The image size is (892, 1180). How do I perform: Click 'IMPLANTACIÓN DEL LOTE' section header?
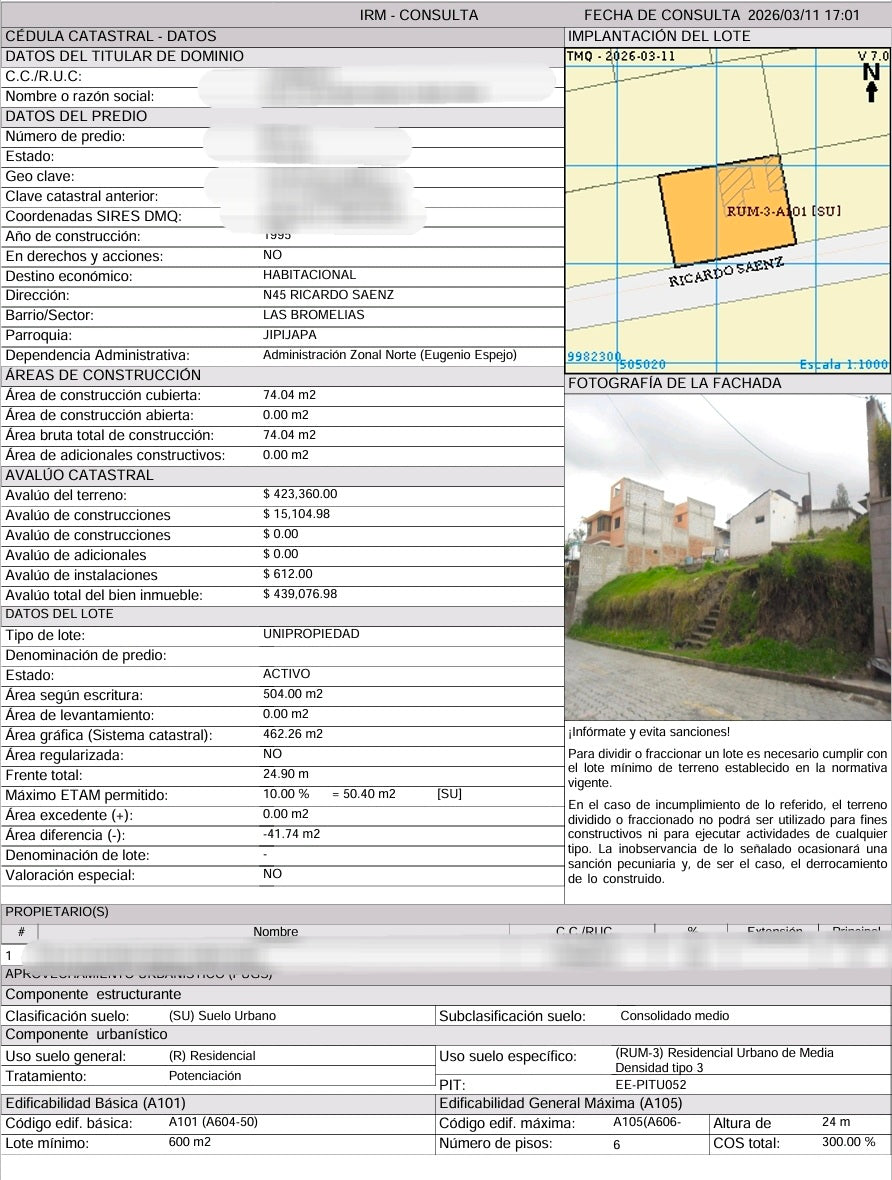(x=659, y=36)
